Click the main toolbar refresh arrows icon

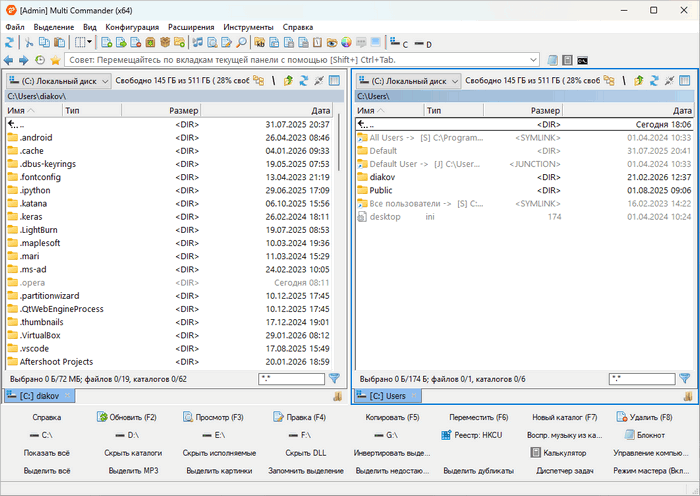(x=9, y=43)
